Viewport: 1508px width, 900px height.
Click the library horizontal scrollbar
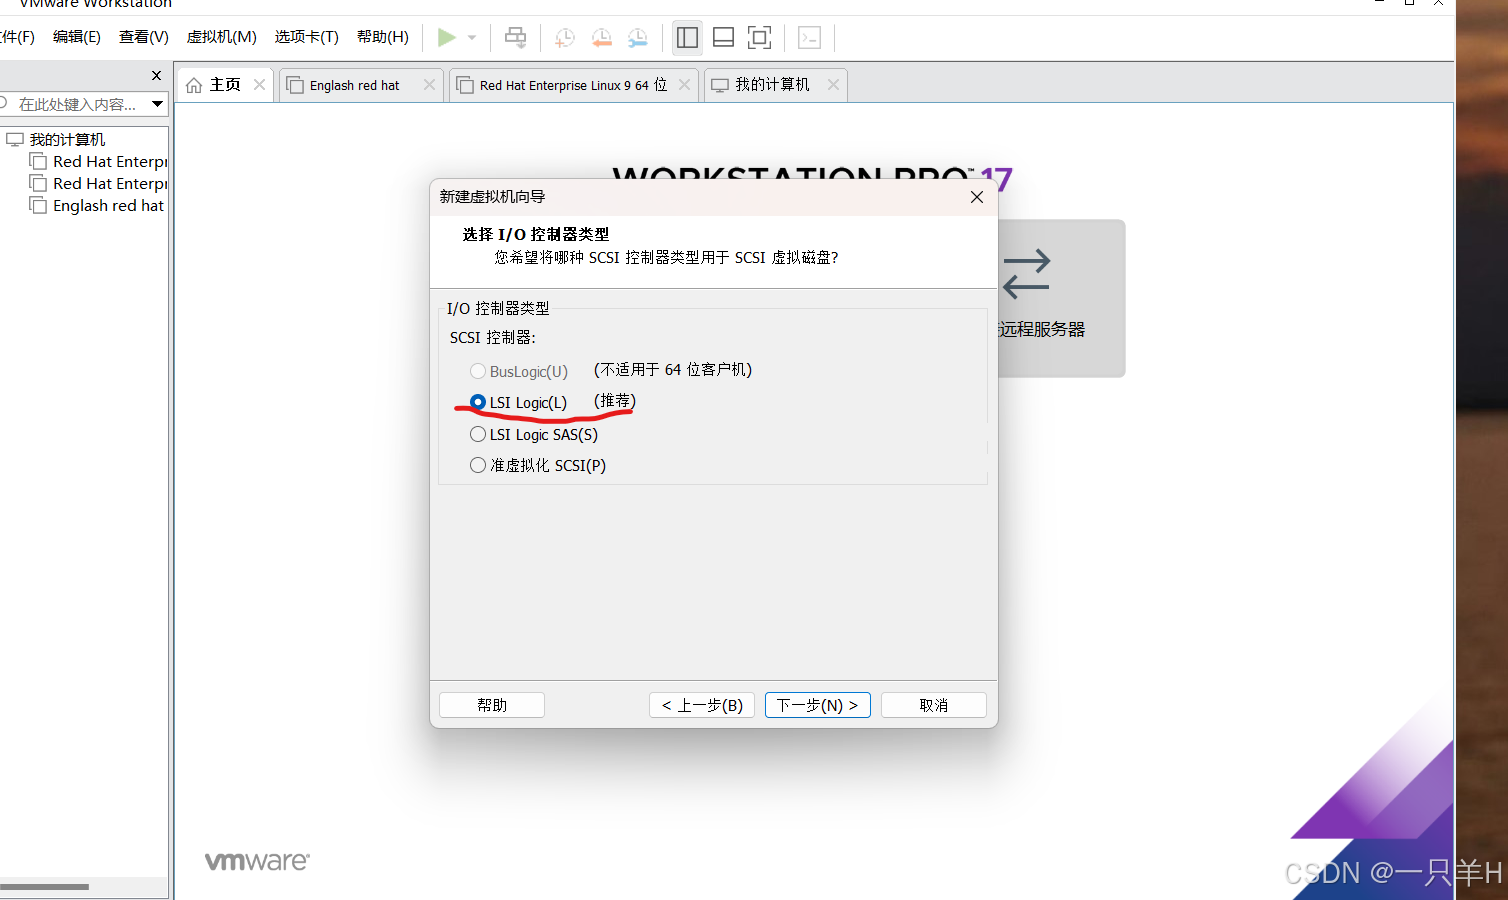click(45, 886)
